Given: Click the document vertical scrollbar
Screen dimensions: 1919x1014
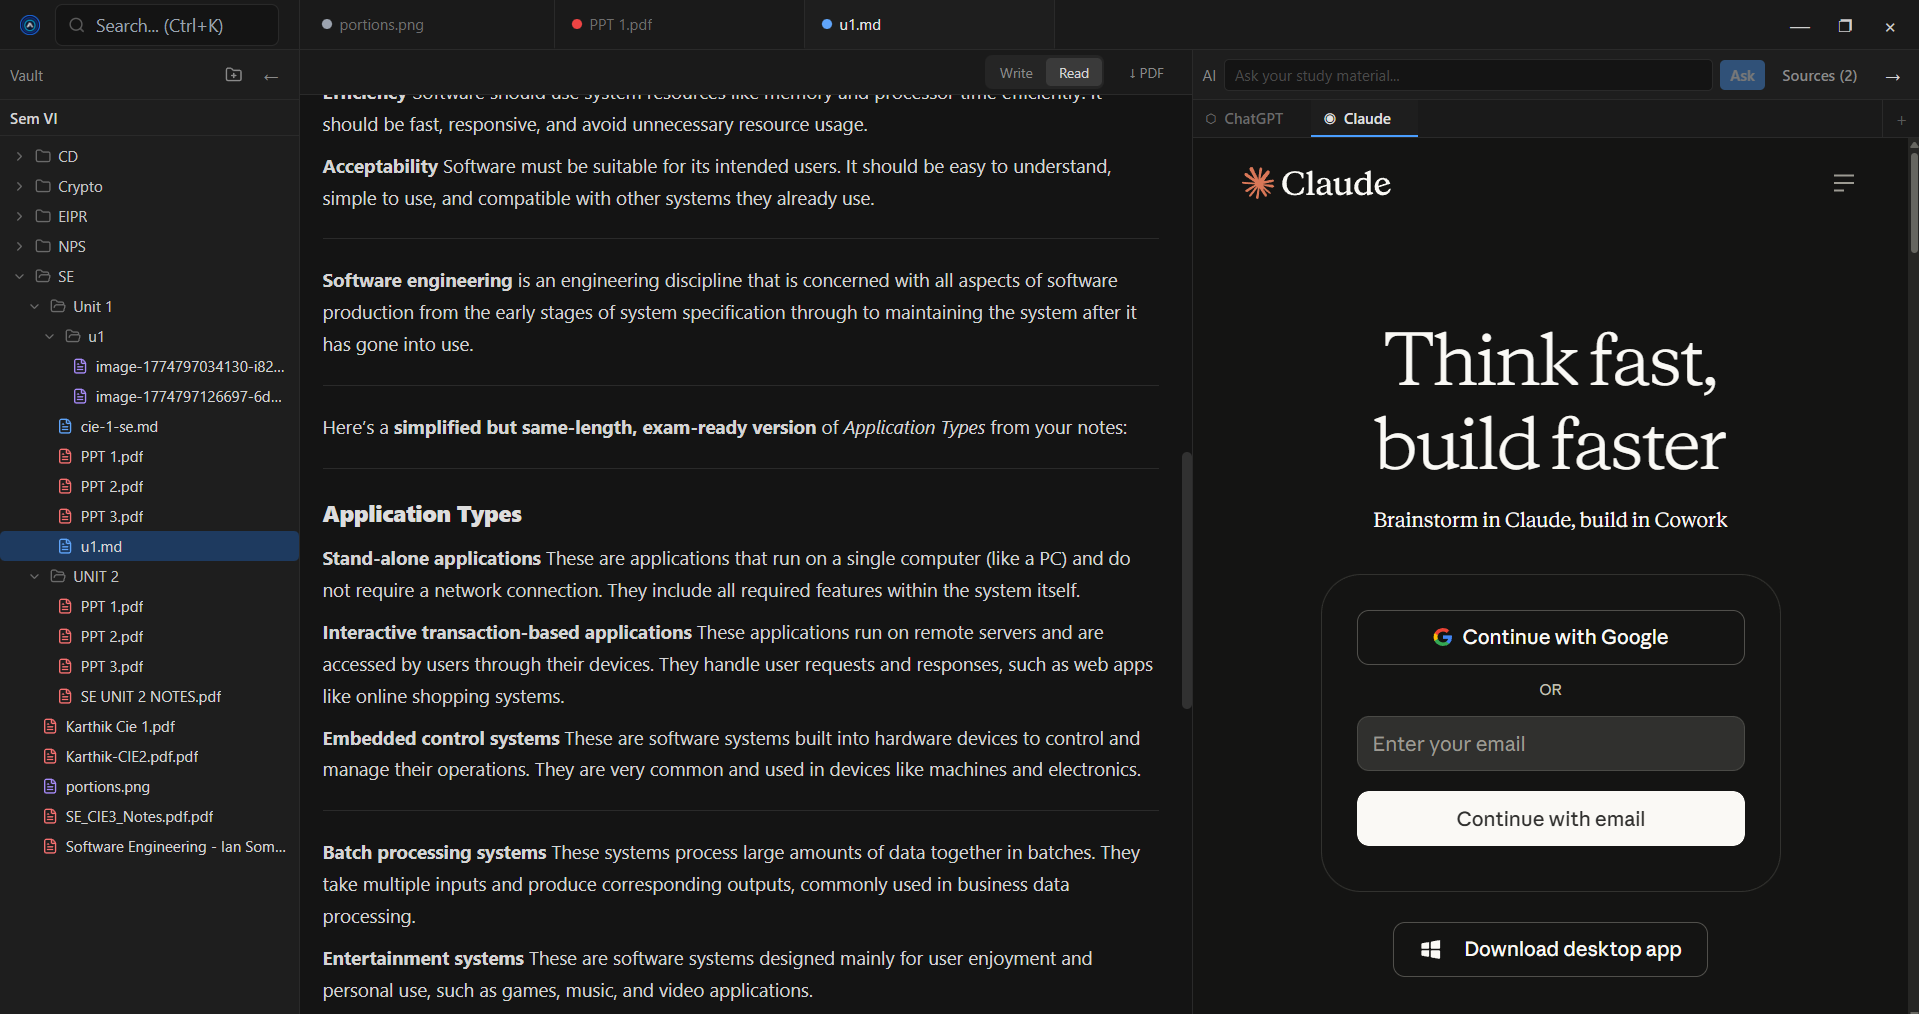Looking at the screenshot, I should click(x=1187, y=580).
